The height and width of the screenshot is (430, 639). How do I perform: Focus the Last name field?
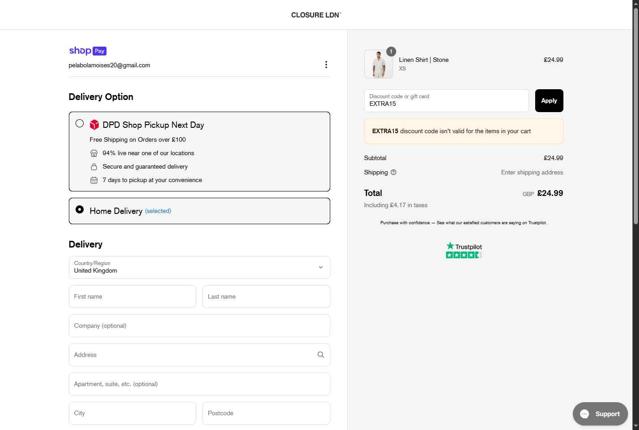(x=266, y=296)
